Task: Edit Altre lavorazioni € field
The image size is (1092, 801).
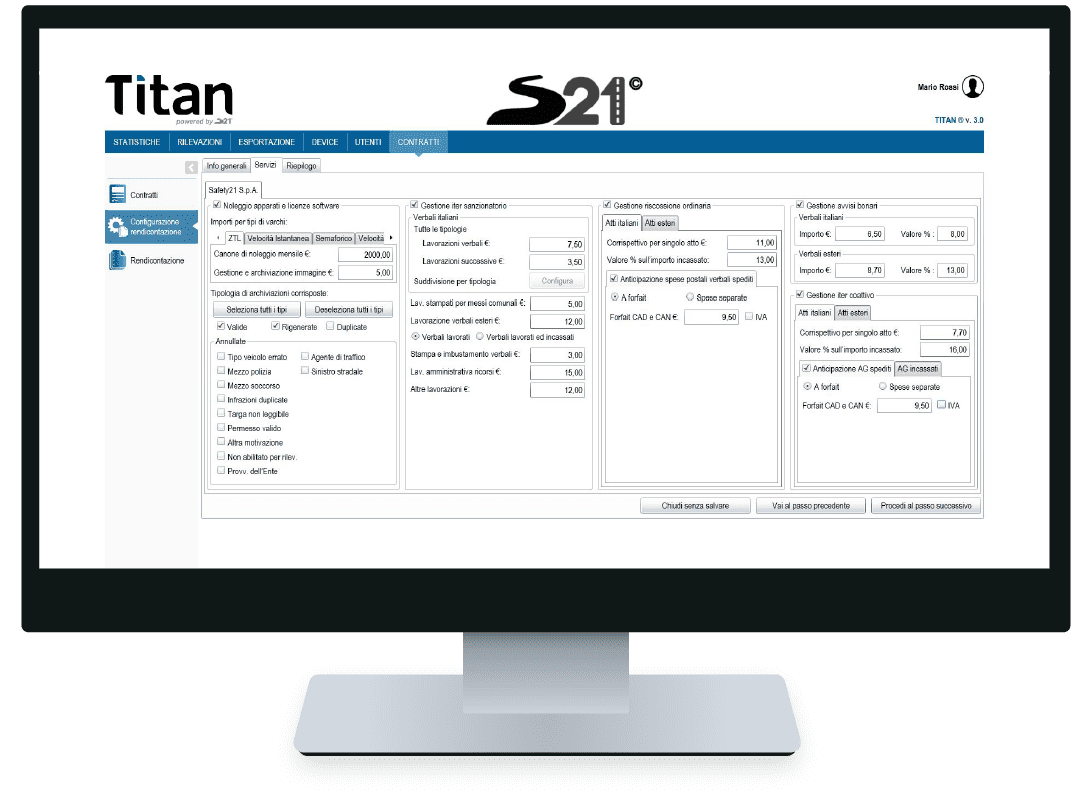Action: 557,390
